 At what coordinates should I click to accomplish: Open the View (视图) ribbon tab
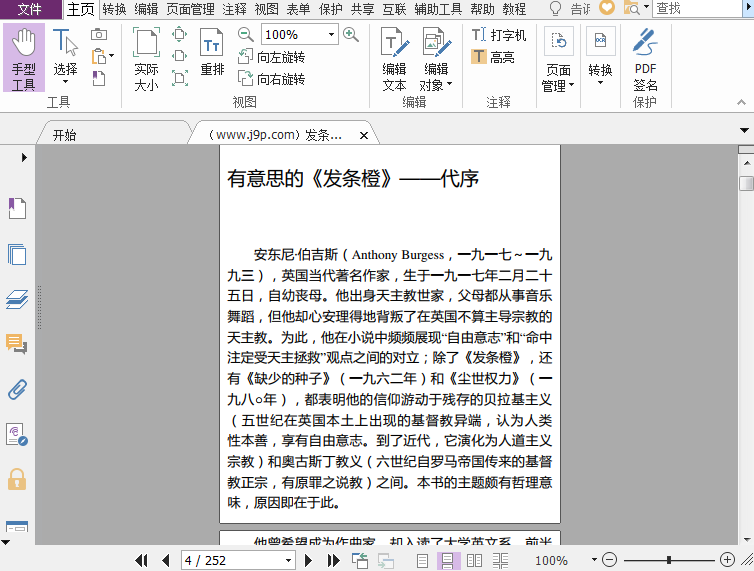click(266, 9)
